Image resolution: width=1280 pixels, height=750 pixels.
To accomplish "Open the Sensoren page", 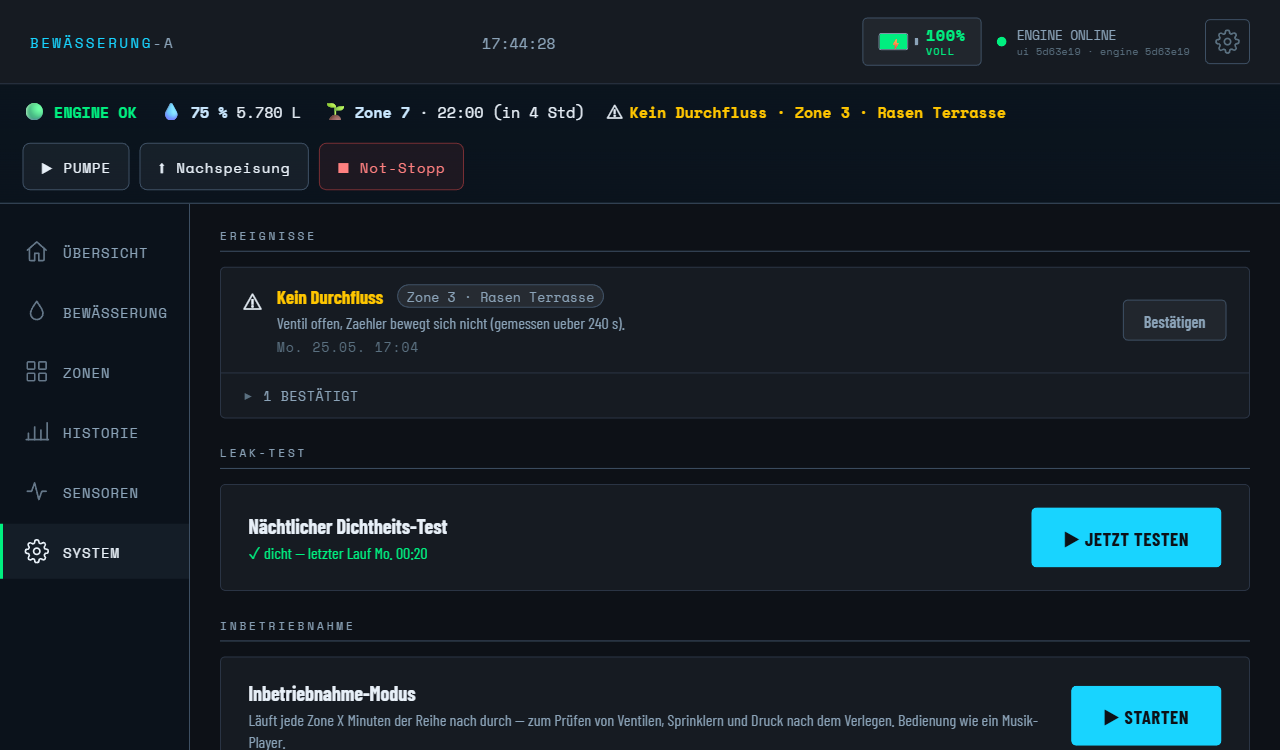I will 94,492.
